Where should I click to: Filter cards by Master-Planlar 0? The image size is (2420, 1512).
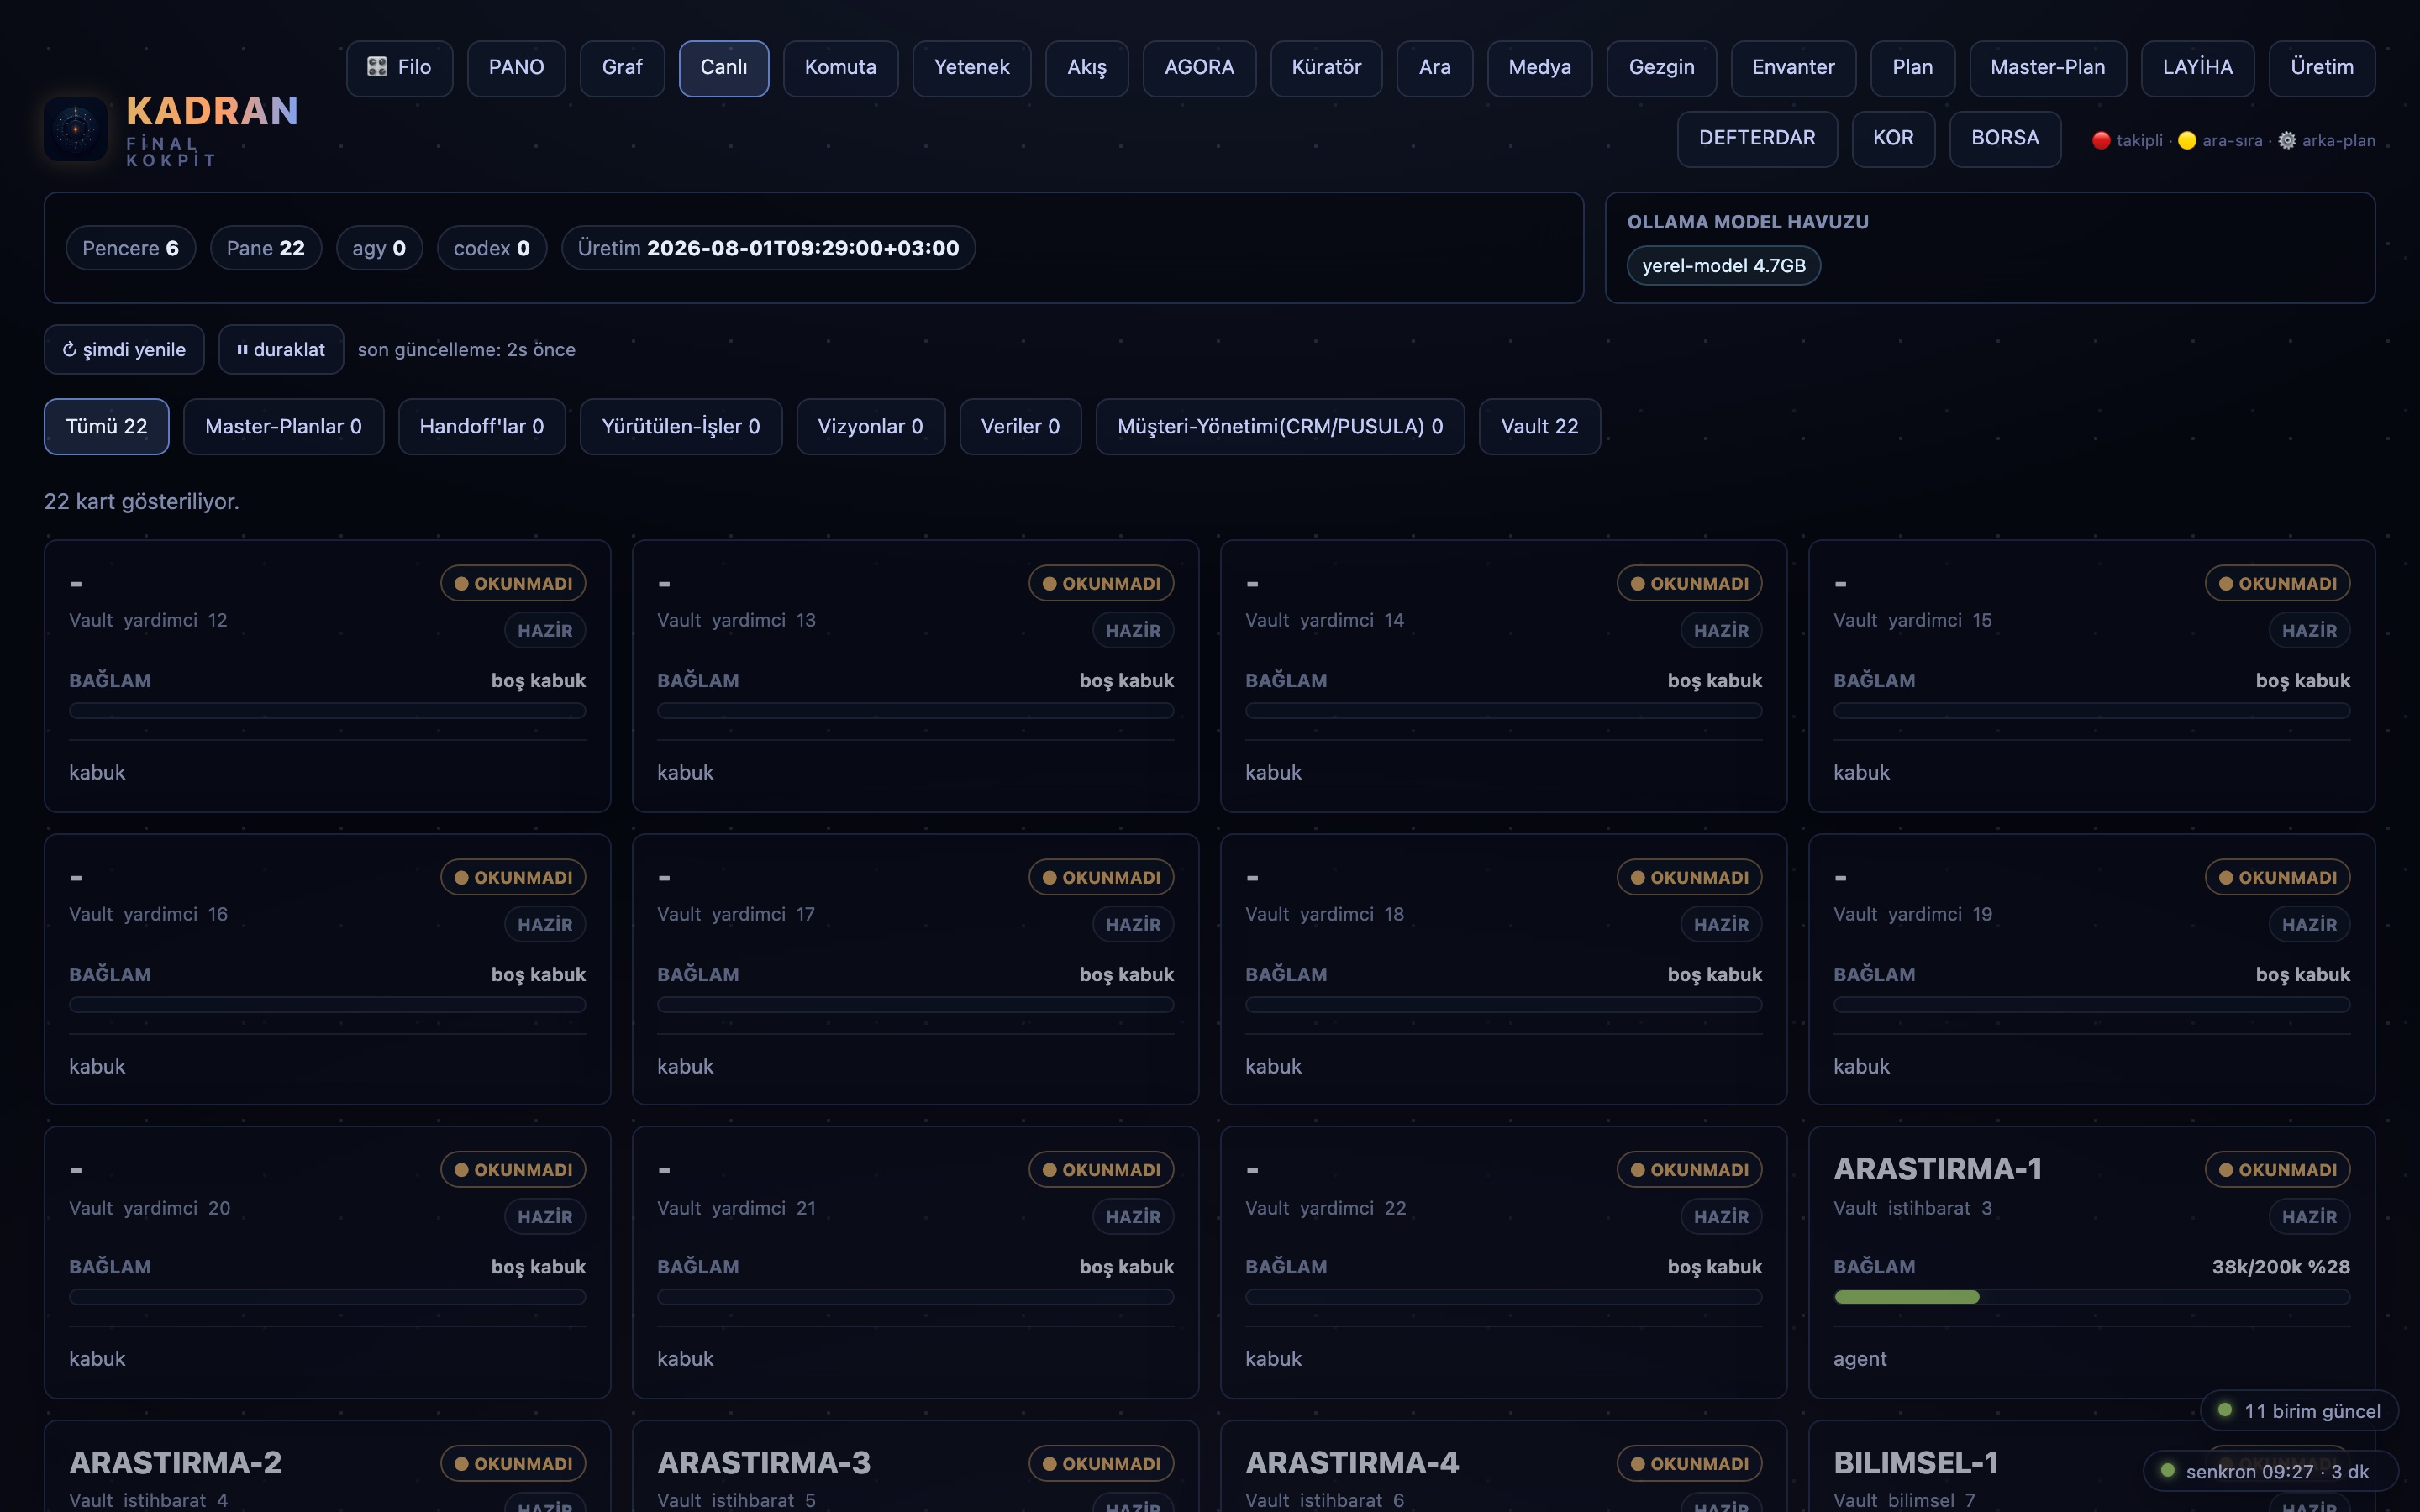[x=283, y=427]
